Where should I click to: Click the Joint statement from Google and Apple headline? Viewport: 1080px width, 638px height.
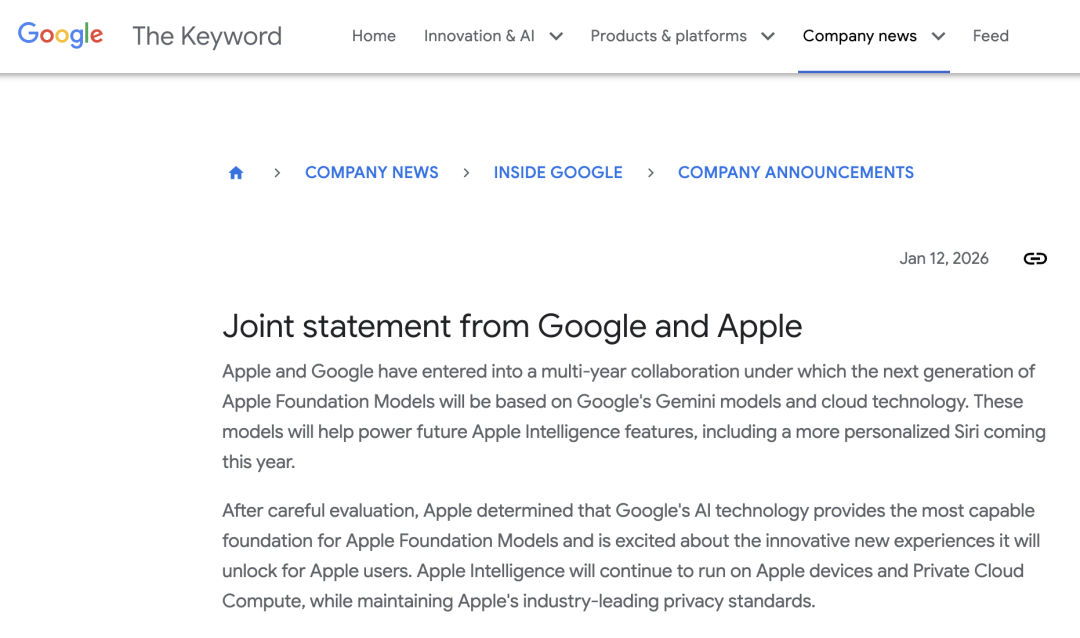(512, 326)
